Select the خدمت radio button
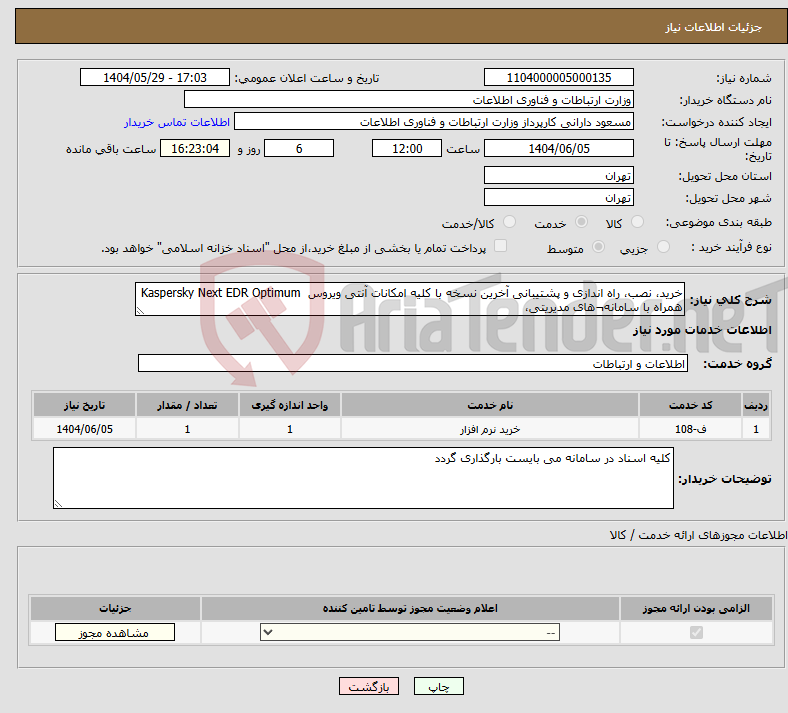The image size is (788, 713). click(581, 222)
